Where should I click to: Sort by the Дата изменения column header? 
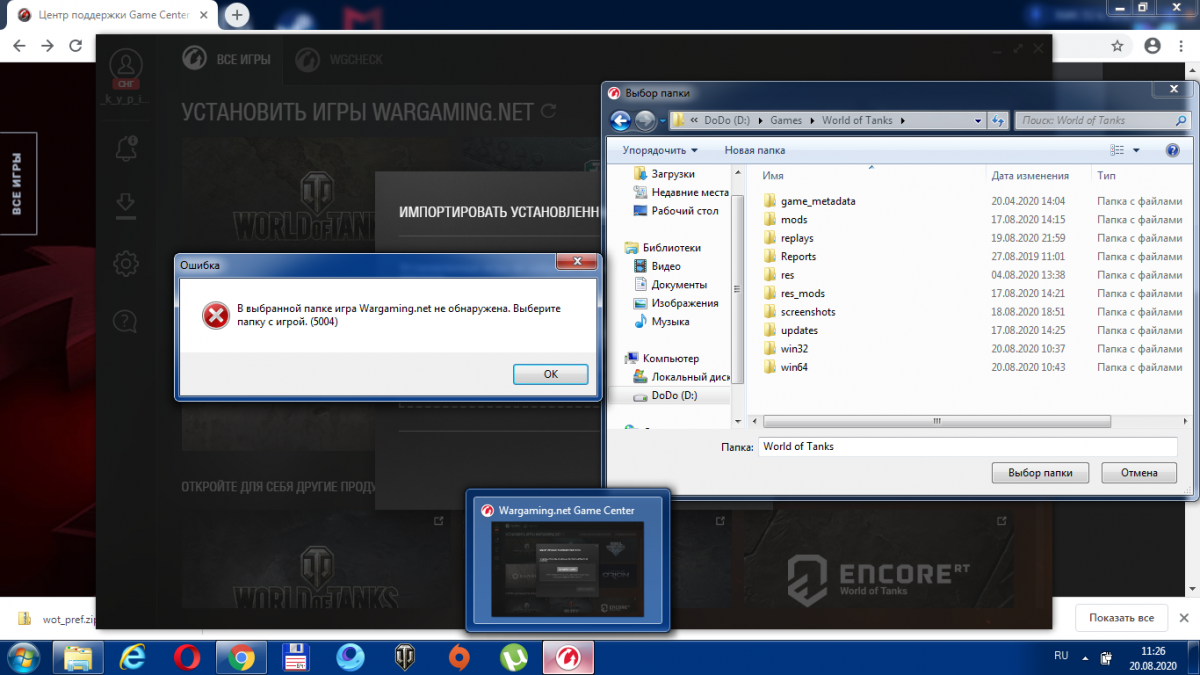point(1030,175)
